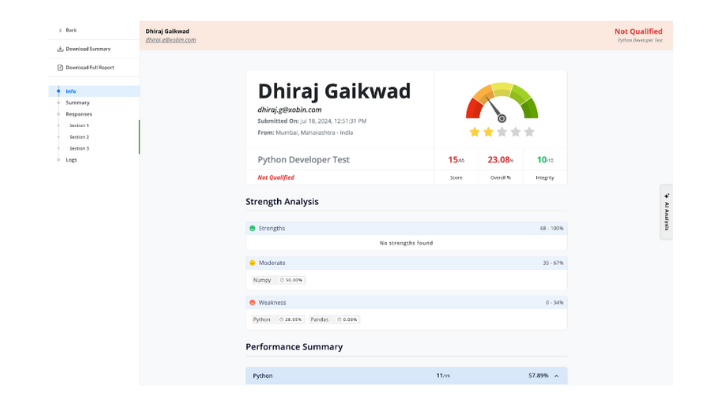Click the Download Full Report file icon
This screenshot has width=720, height=405.
[x=59, y=67]
